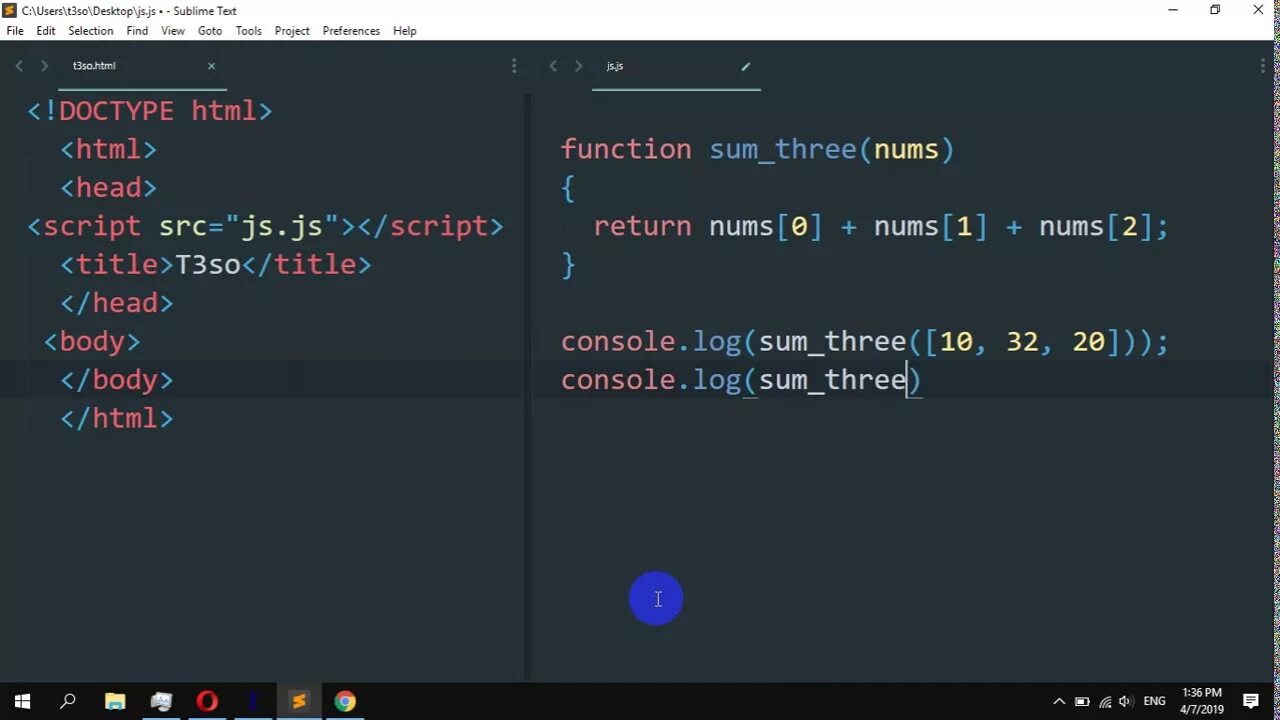The height and width of the screenshot is (720, 1280).
Task: Open the Goto menu
Action: pyautogui.click(x=210, y=31)
